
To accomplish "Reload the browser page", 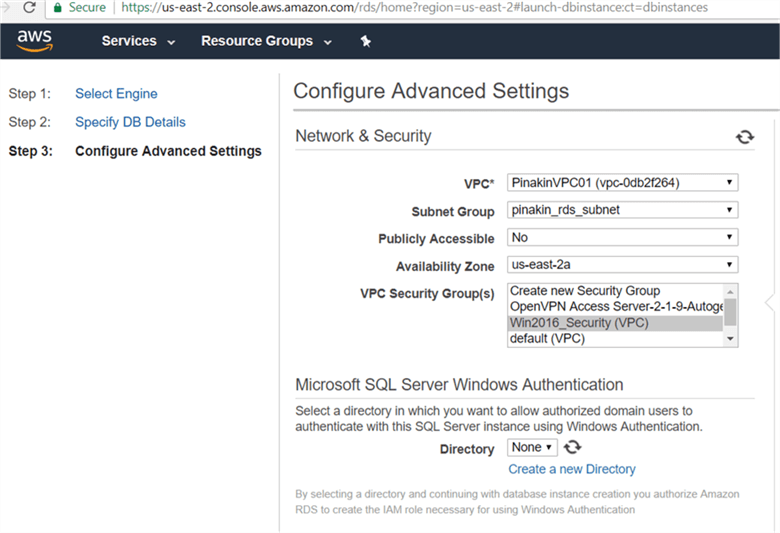I will click(x=29, y=7).
